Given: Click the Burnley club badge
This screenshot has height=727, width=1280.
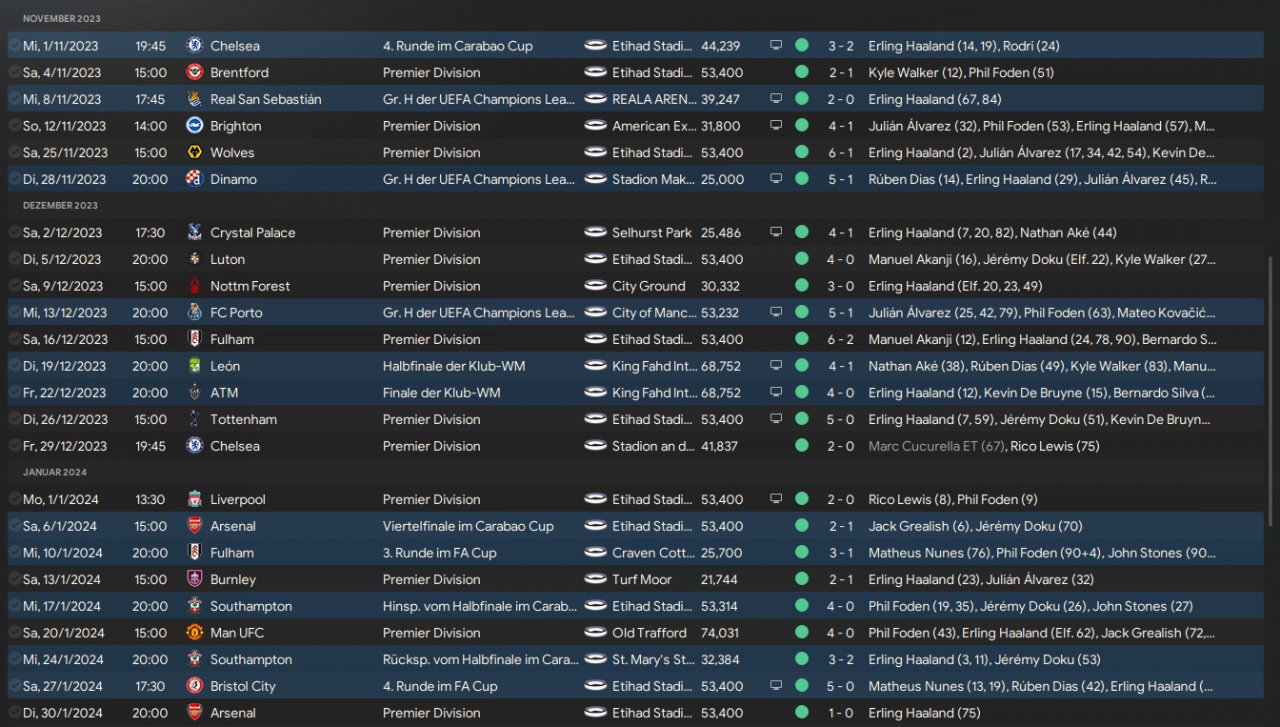Looking at the screenshot, I should pyautogui.click(x=195, y=579).
